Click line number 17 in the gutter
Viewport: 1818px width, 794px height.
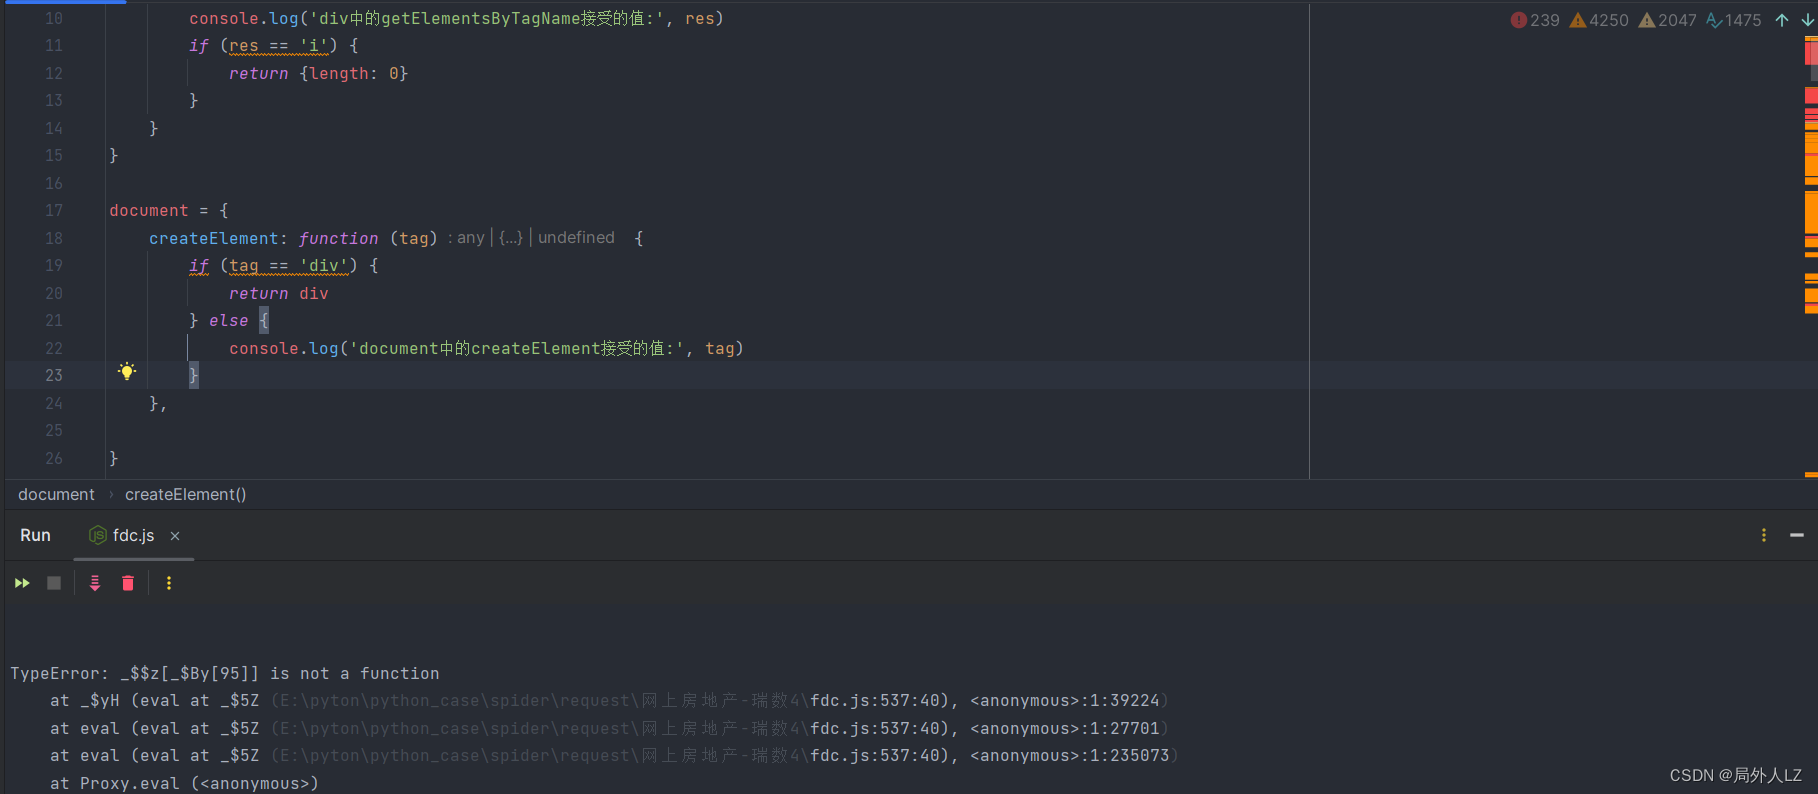point(54,211)
